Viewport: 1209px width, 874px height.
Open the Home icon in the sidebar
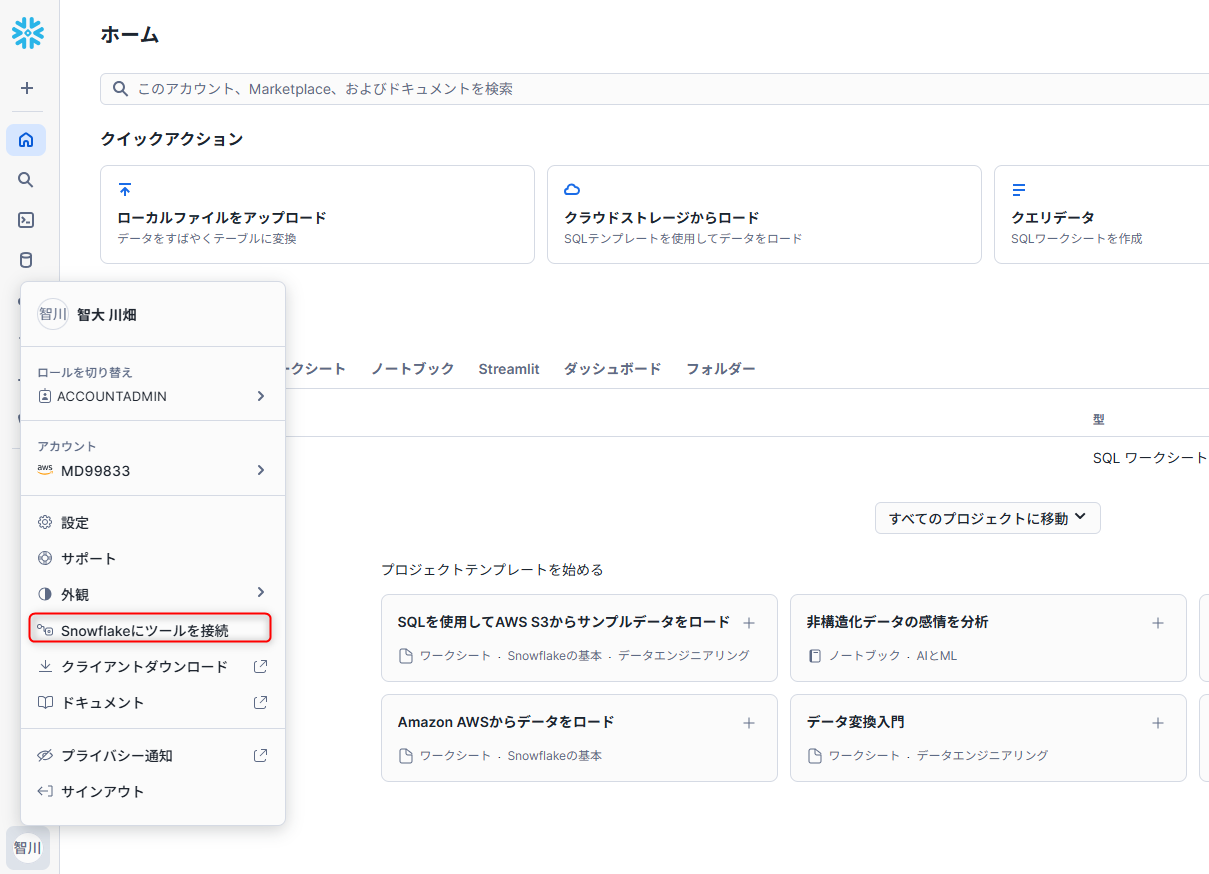coord(26,140)
